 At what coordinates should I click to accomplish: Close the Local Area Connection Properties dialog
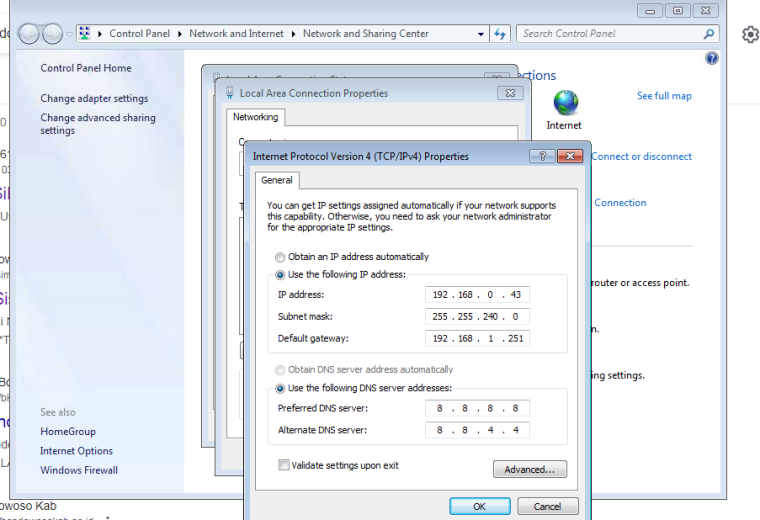[510, 93]
